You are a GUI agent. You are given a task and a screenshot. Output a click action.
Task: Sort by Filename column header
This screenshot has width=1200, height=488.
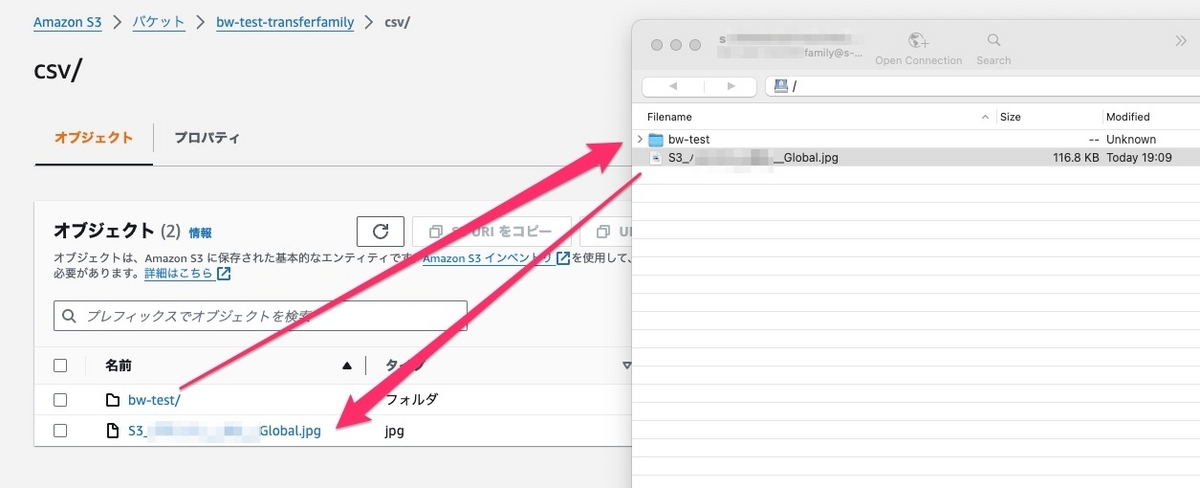(669, 117)
